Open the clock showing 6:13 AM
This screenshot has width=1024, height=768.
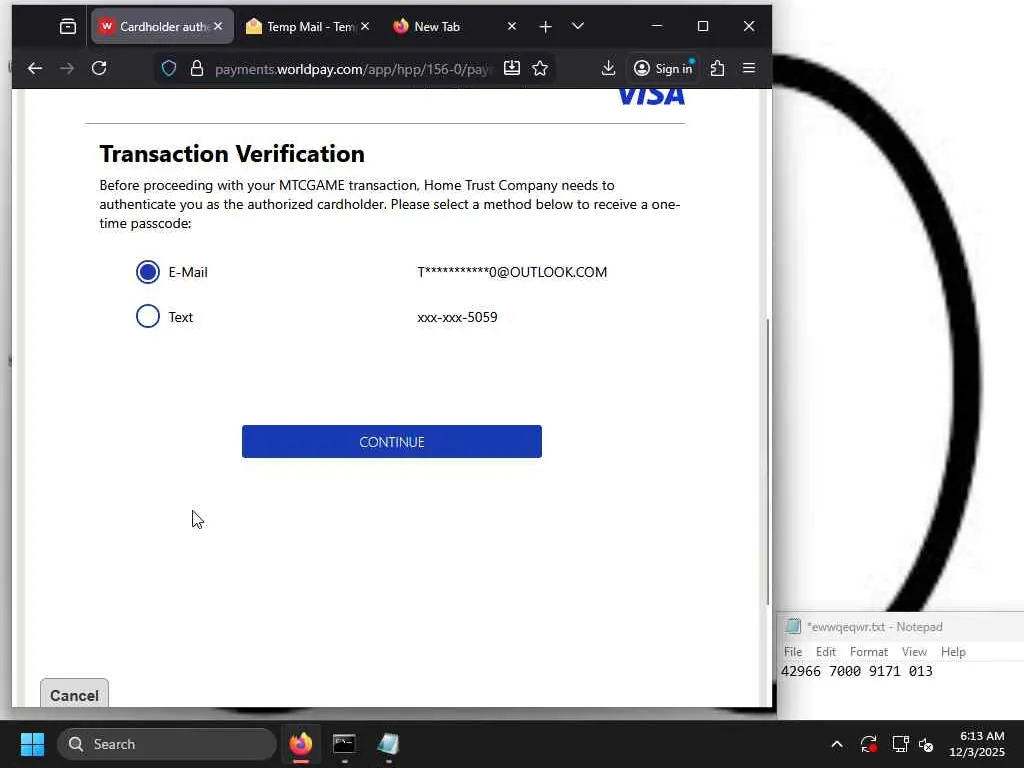(x=977, y=744)
